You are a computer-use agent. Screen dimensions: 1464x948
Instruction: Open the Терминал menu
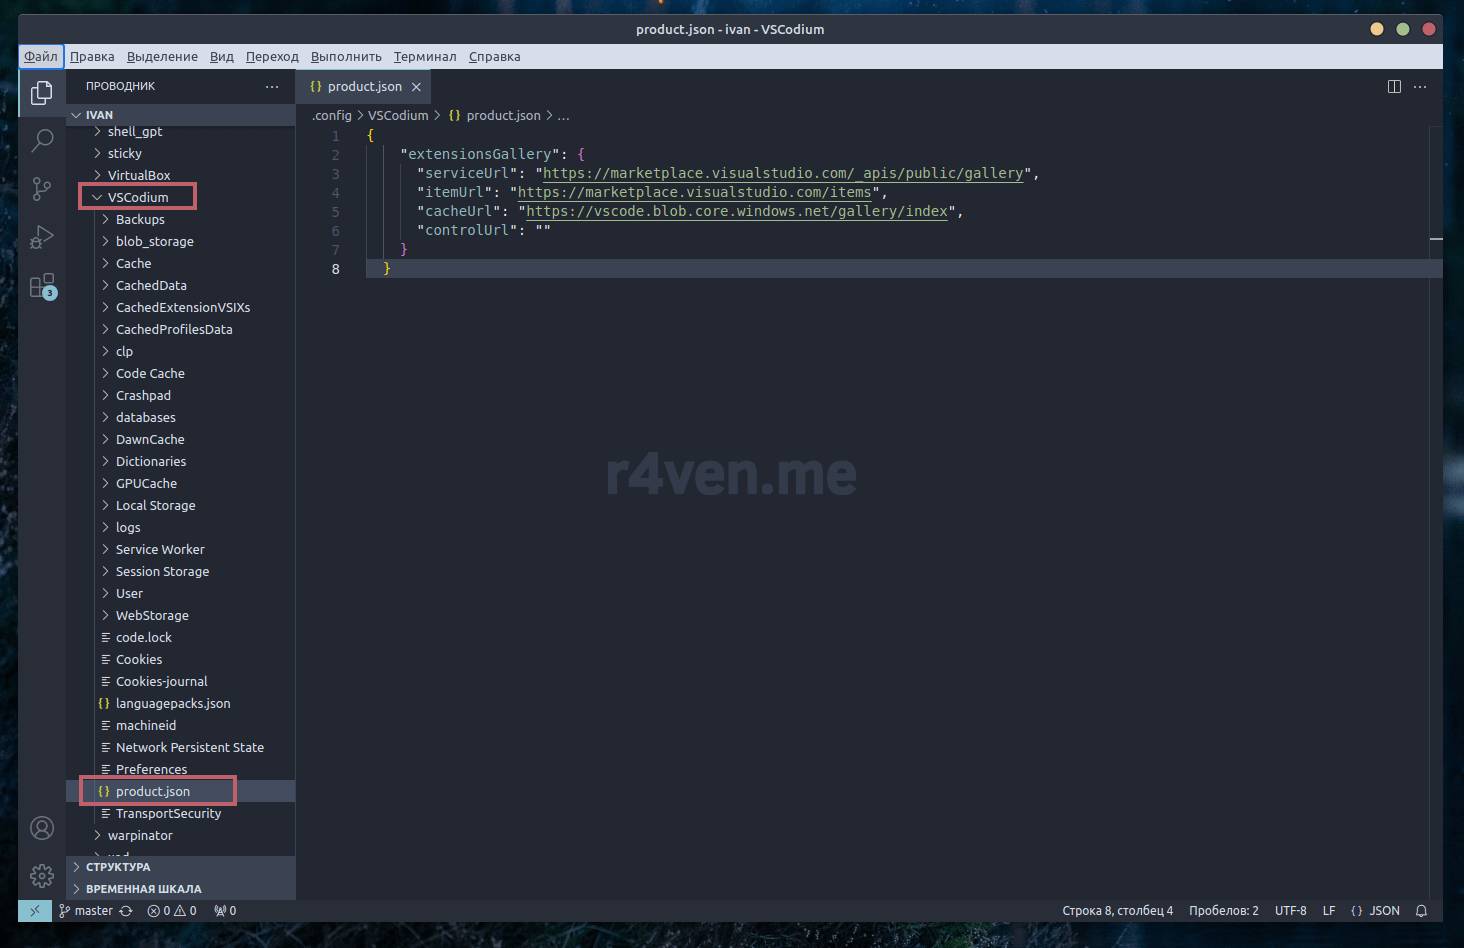pyautogui.click(x=424, y=57)
